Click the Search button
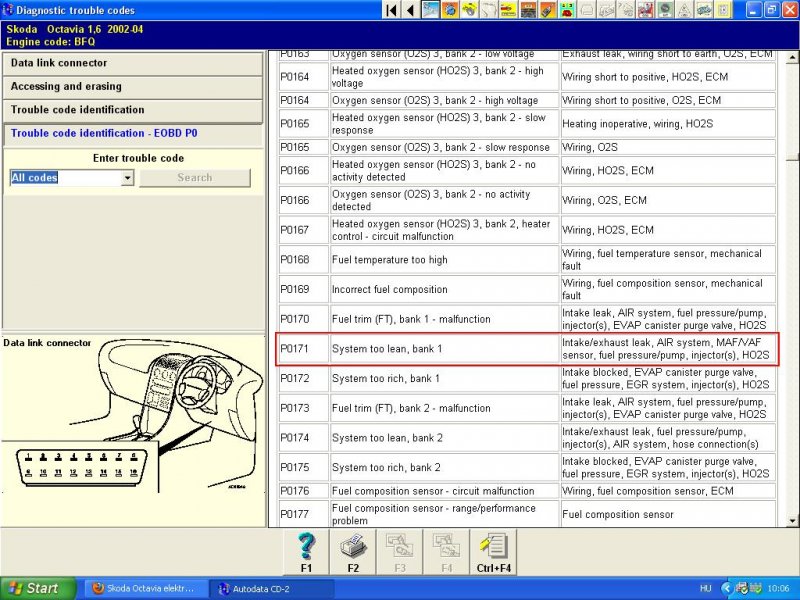 (x=195, y=178)
